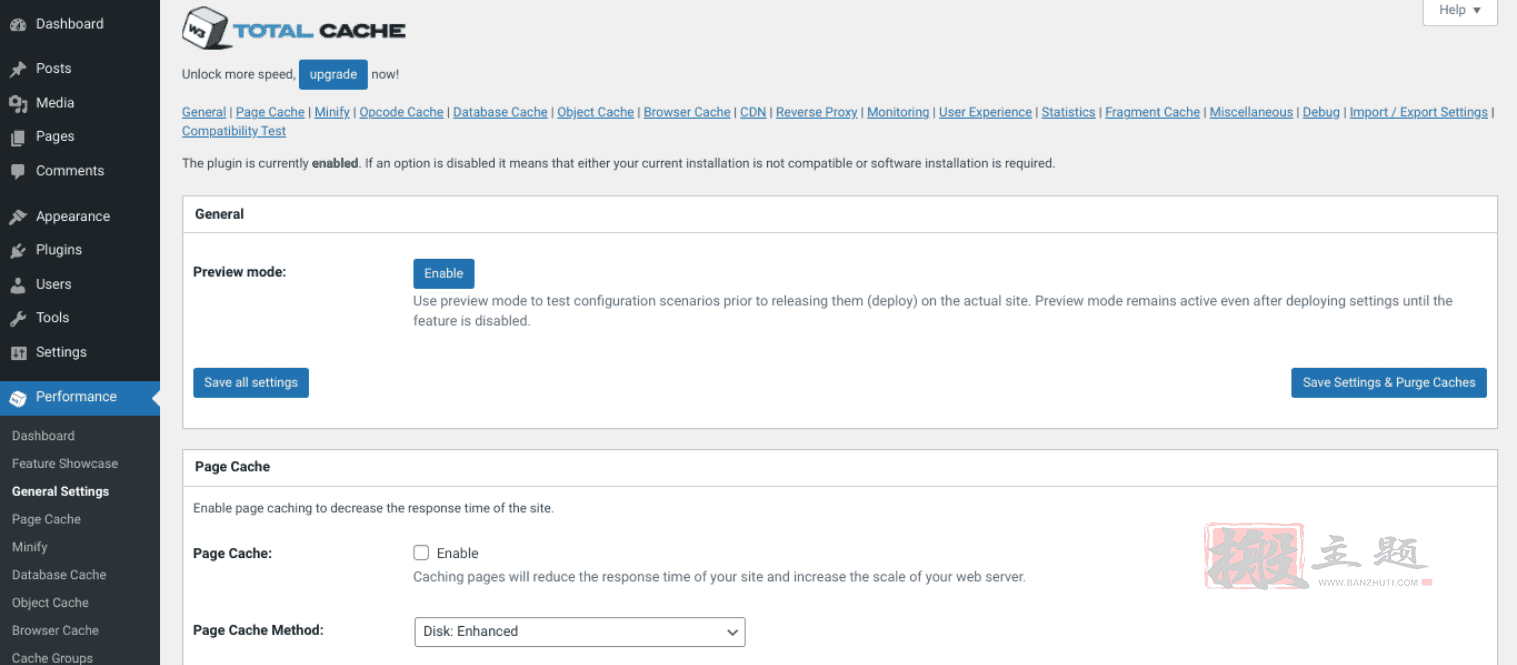Open Performance Dashboard submenu item
This screenshot has height=665, width=1517.
click(x=43, y=436)
